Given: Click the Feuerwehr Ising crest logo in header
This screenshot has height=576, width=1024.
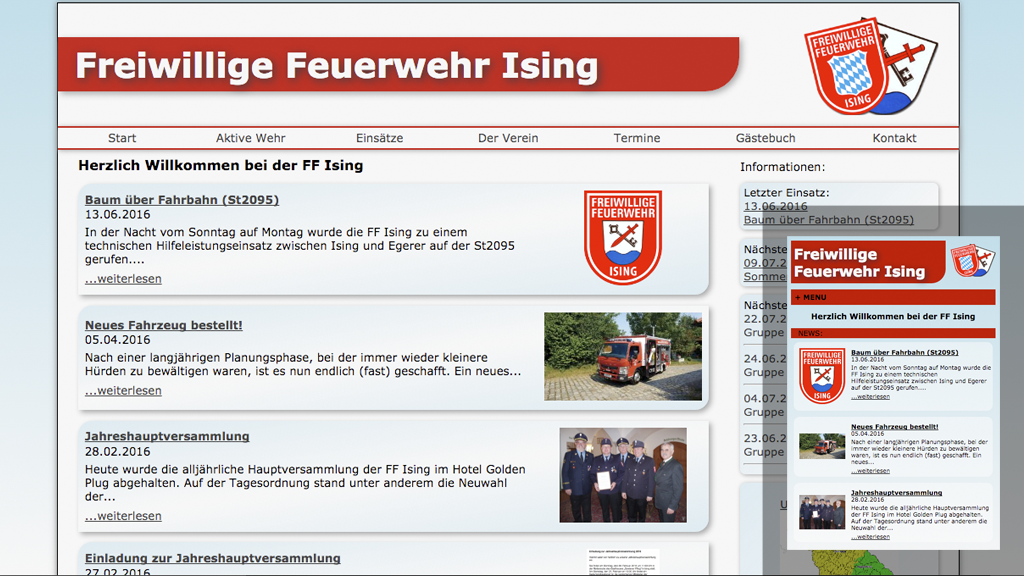Looking at the screenshot, I should click(x=869, y=66).
